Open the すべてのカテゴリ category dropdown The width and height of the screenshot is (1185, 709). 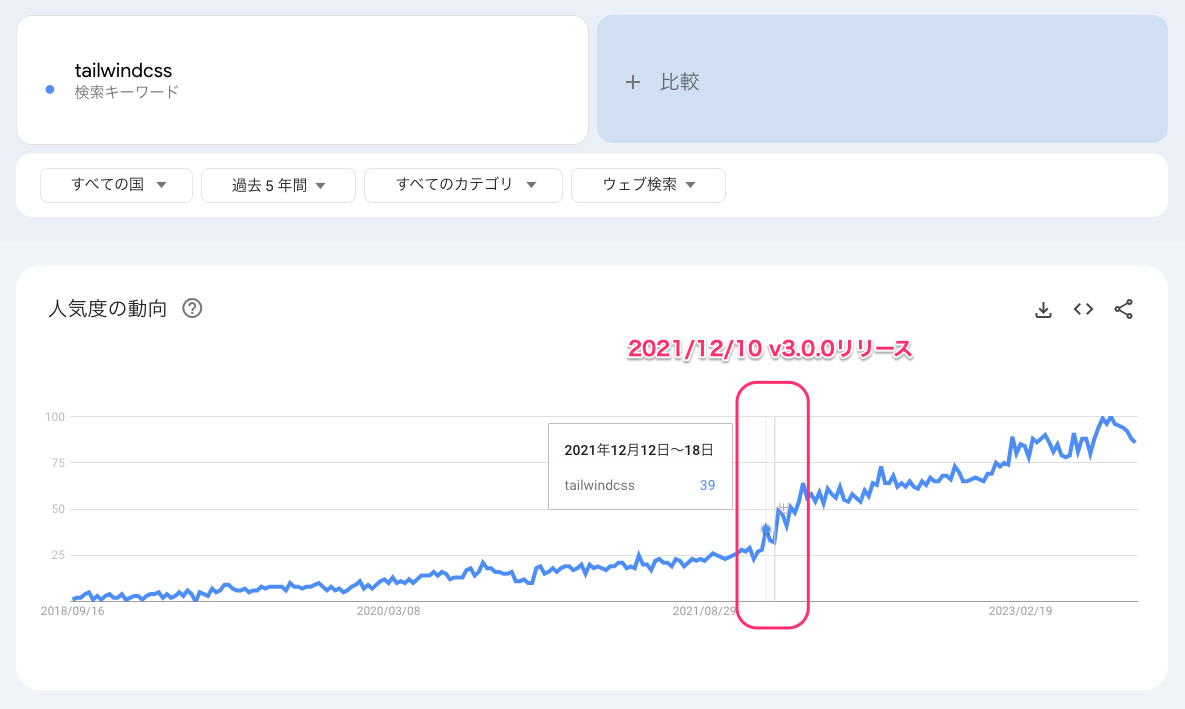pyautogui.click(x=463, y=185)
